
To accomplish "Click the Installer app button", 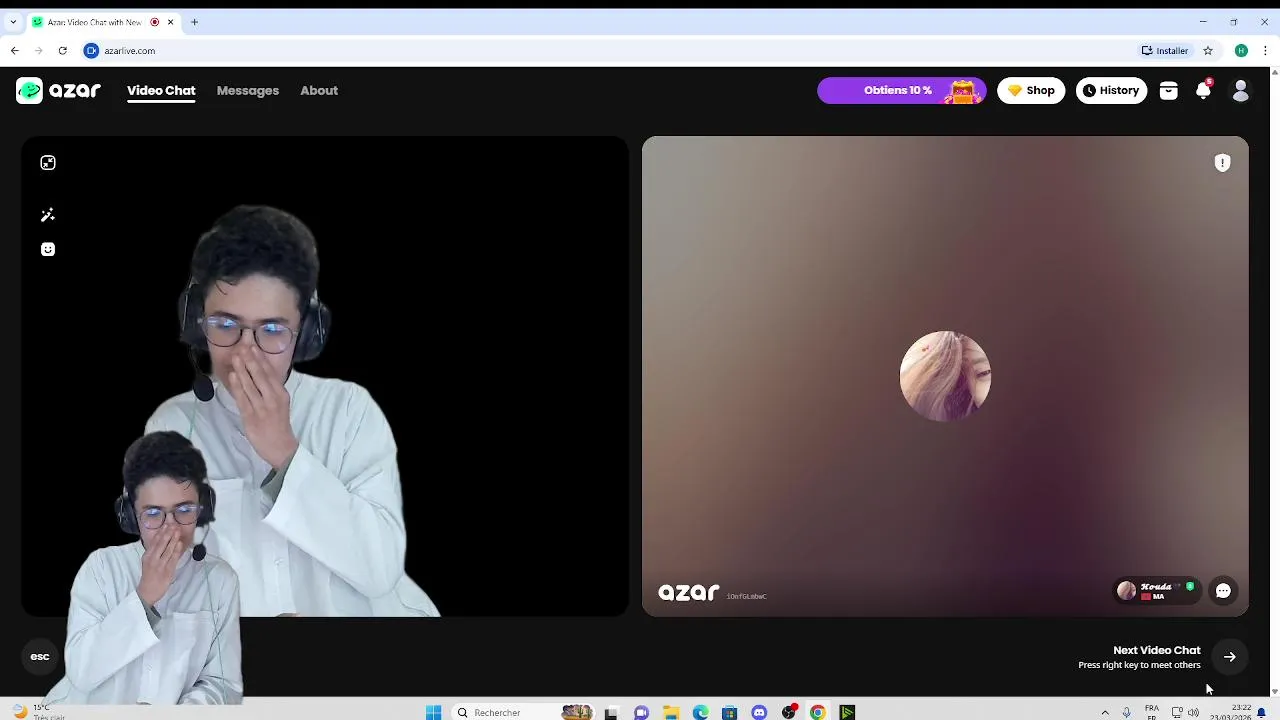I will (x=1165, y=50).
